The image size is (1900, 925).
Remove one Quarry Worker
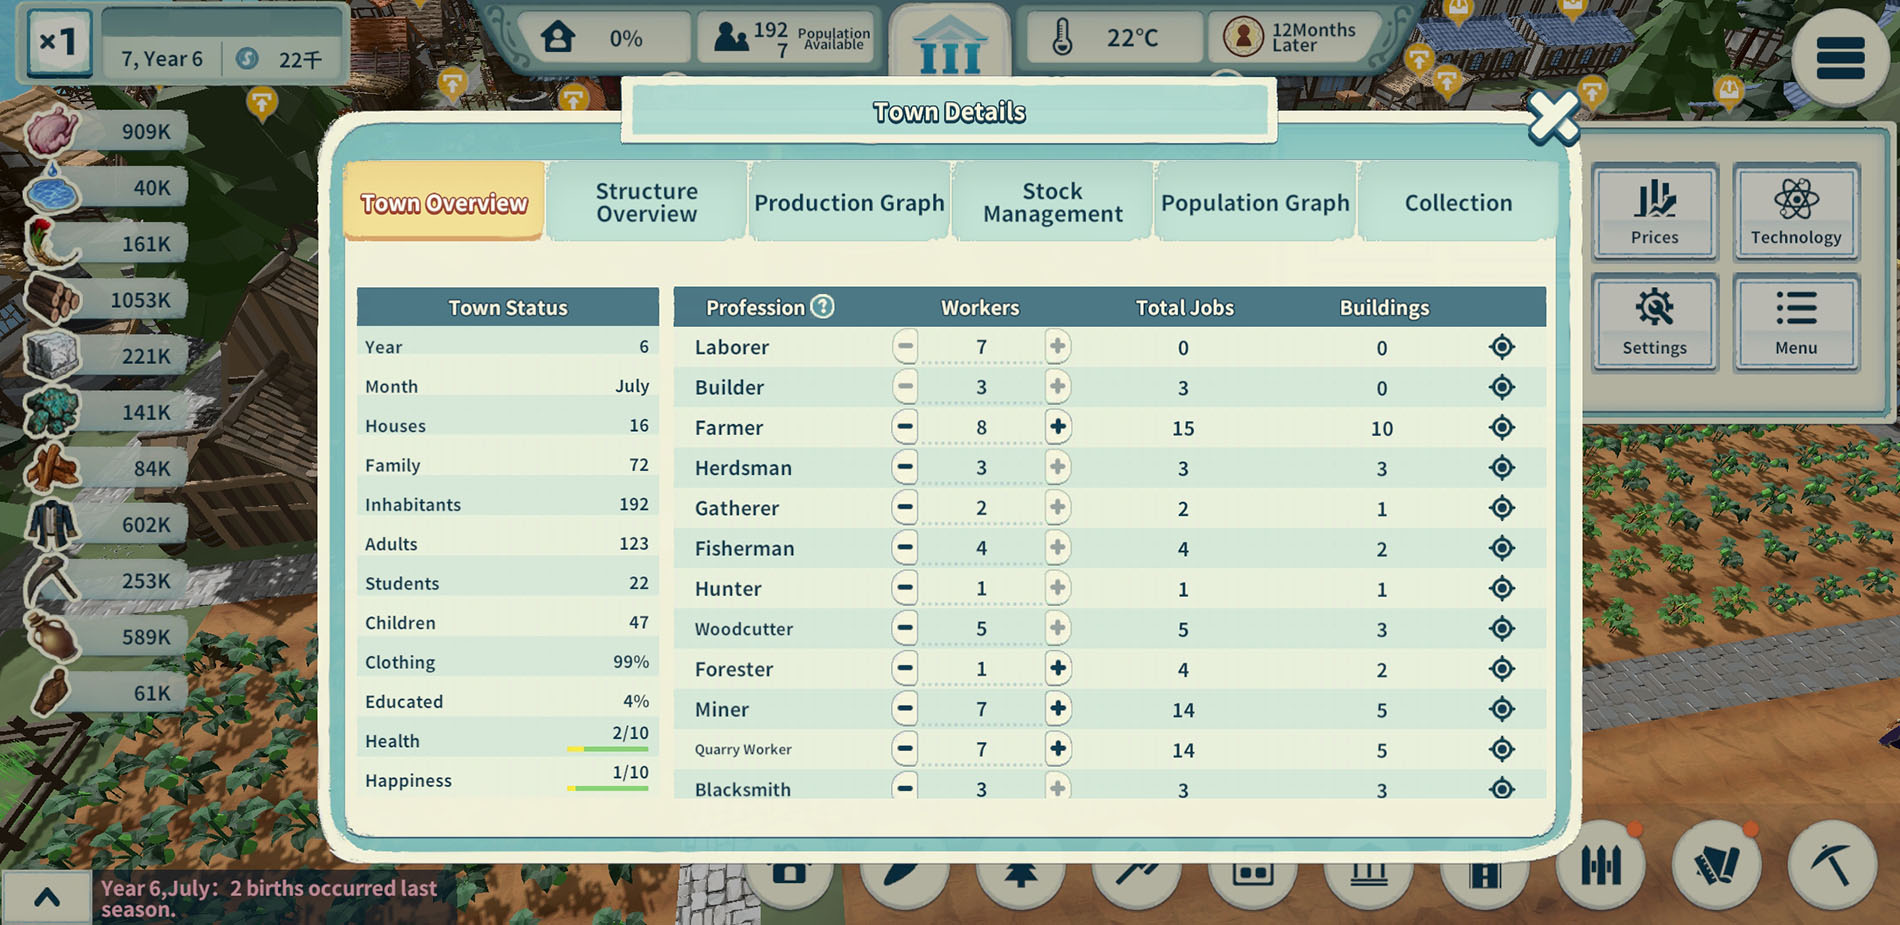[x=905, y=749]
